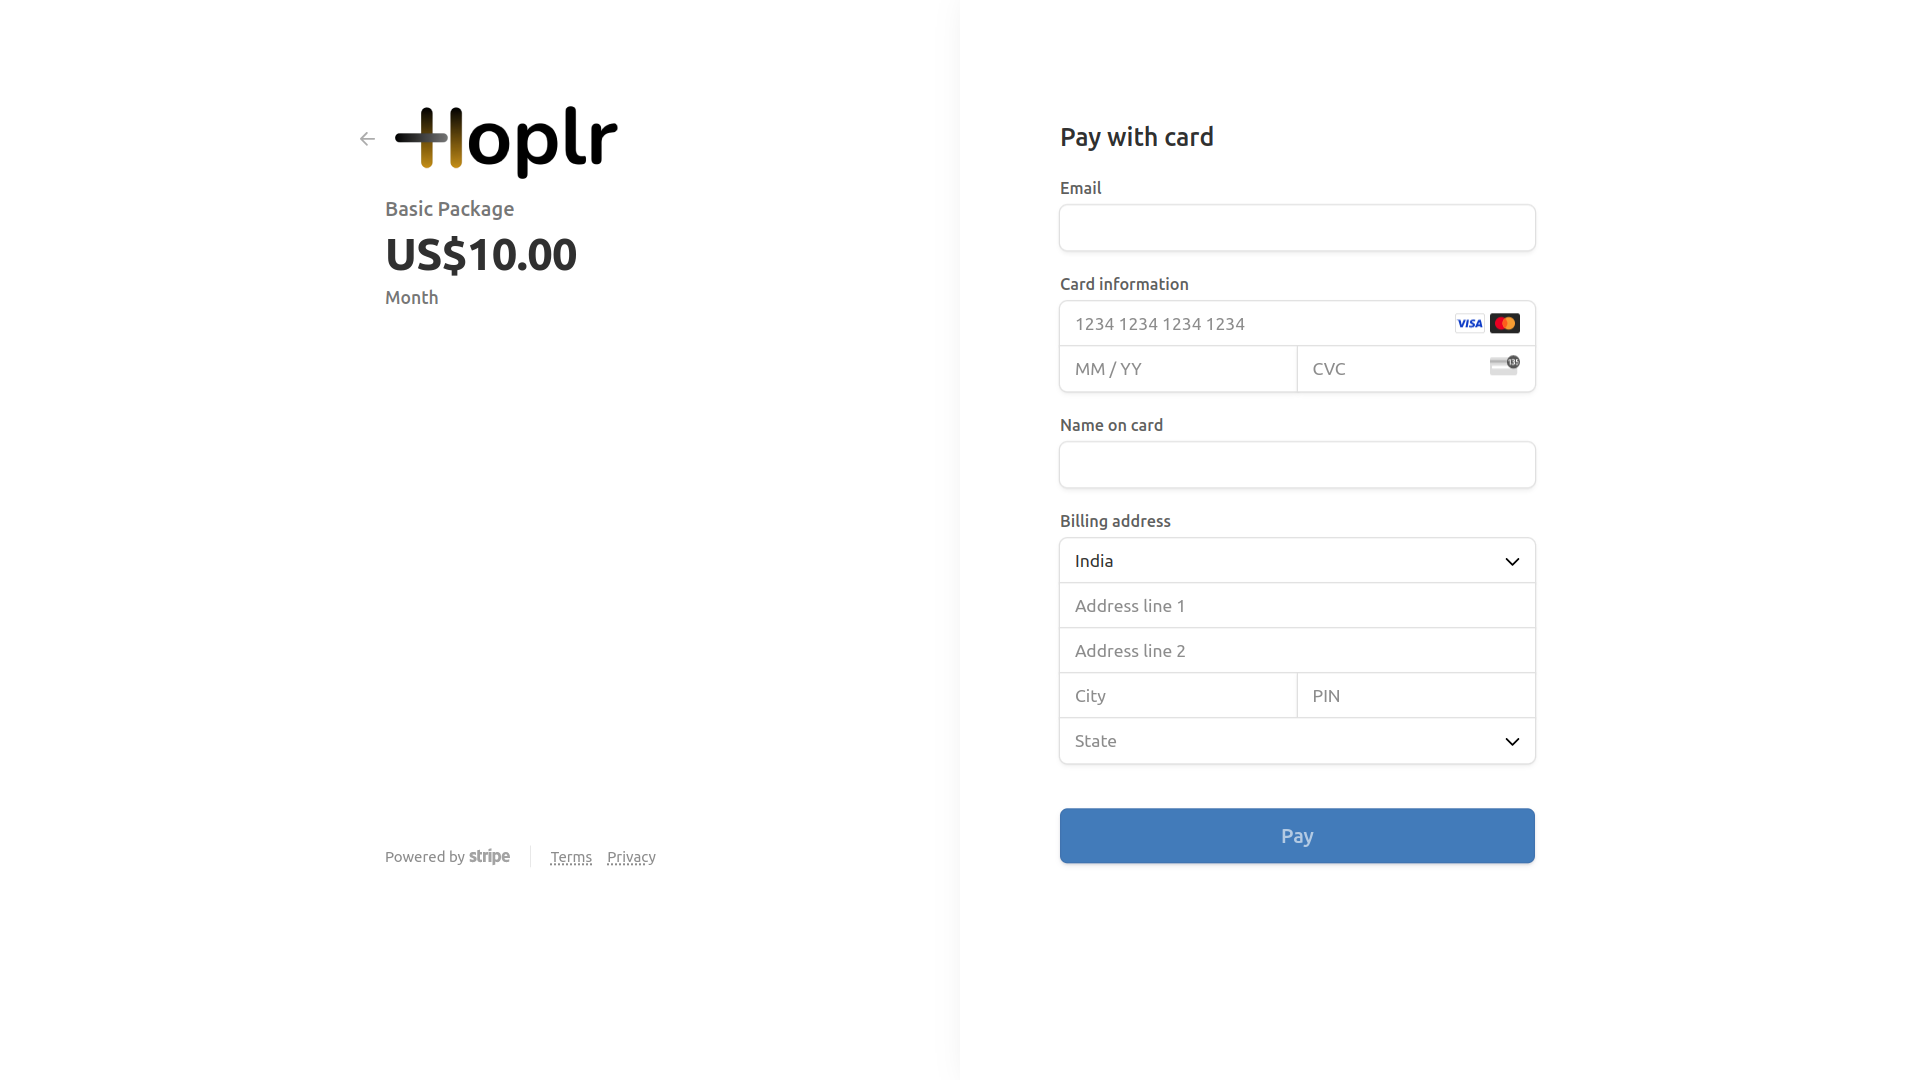The height and width of the screenshot is (1080, 1920).
Task: Click the Hoplr logo
Action: pos(506,141)
